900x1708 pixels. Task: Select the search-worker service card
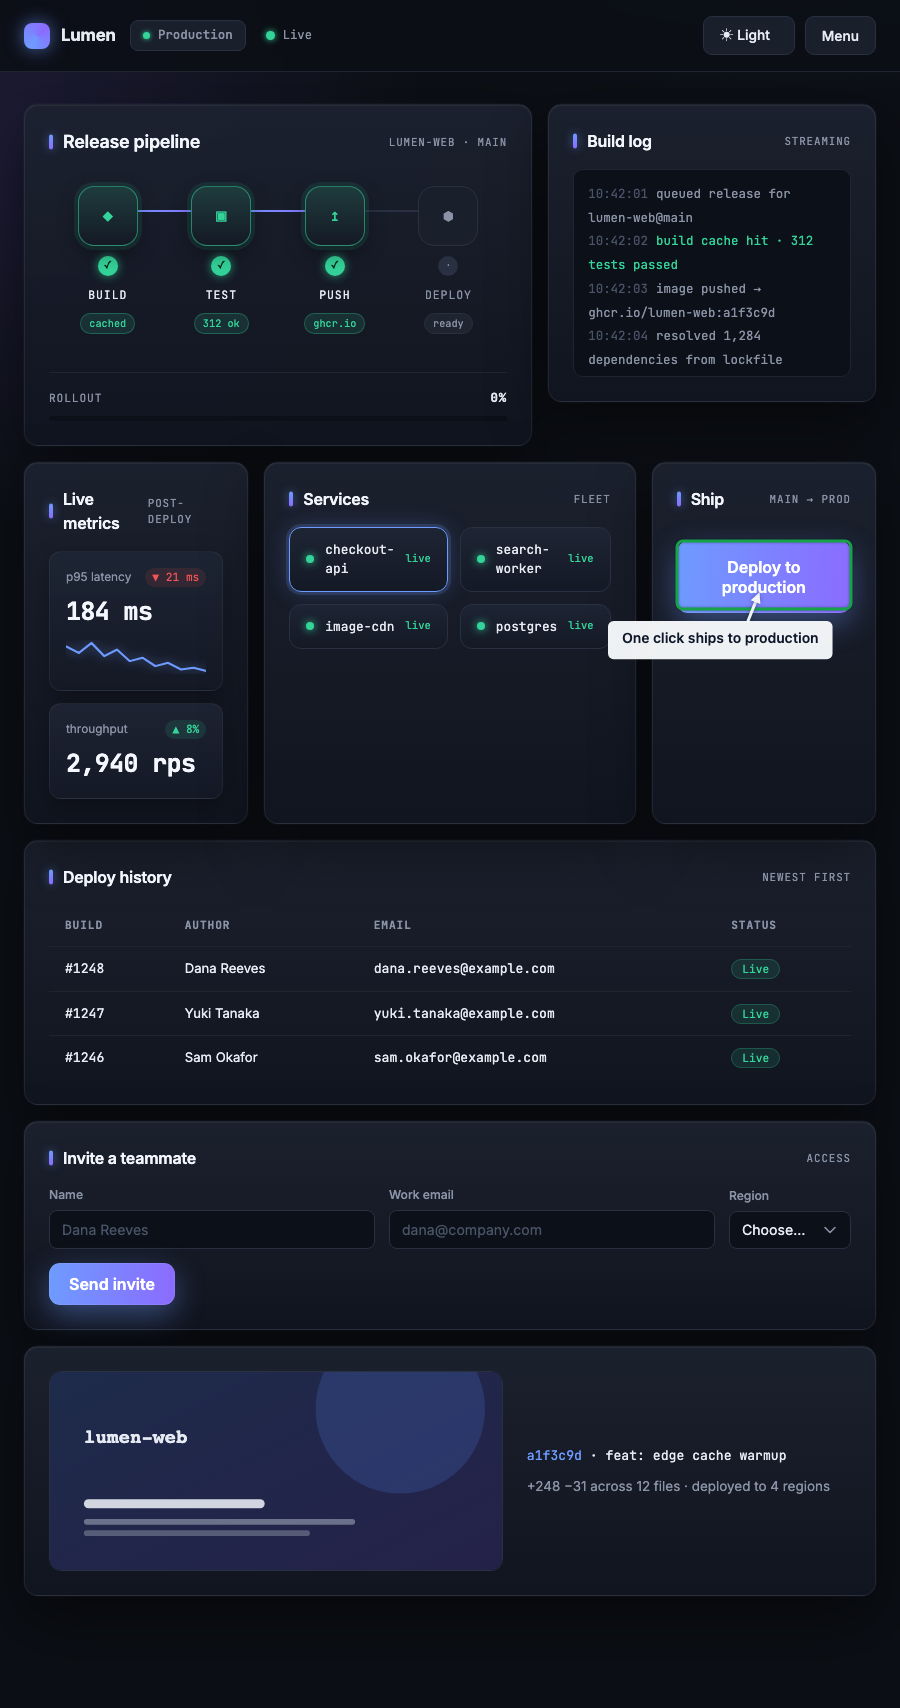pyautogui.click(x=535, y=559)
